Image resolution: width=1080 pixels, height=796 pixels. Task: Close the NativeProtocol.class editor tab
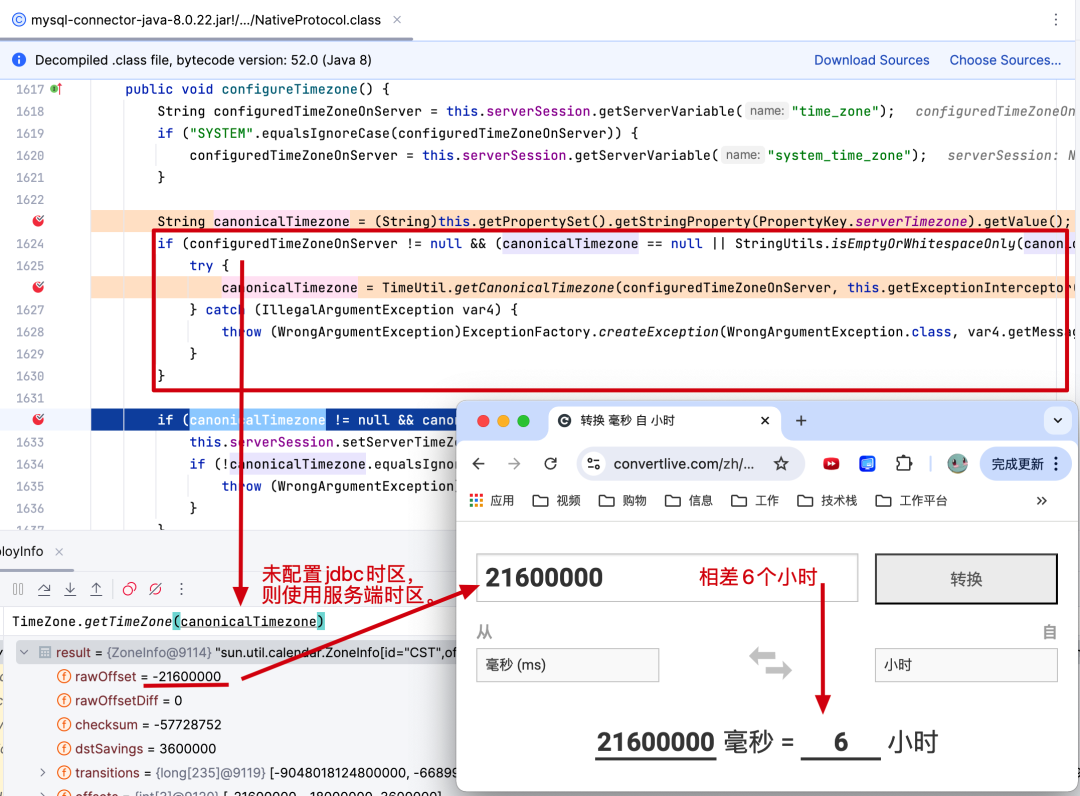pyautogui.click(x=397, y=20)
